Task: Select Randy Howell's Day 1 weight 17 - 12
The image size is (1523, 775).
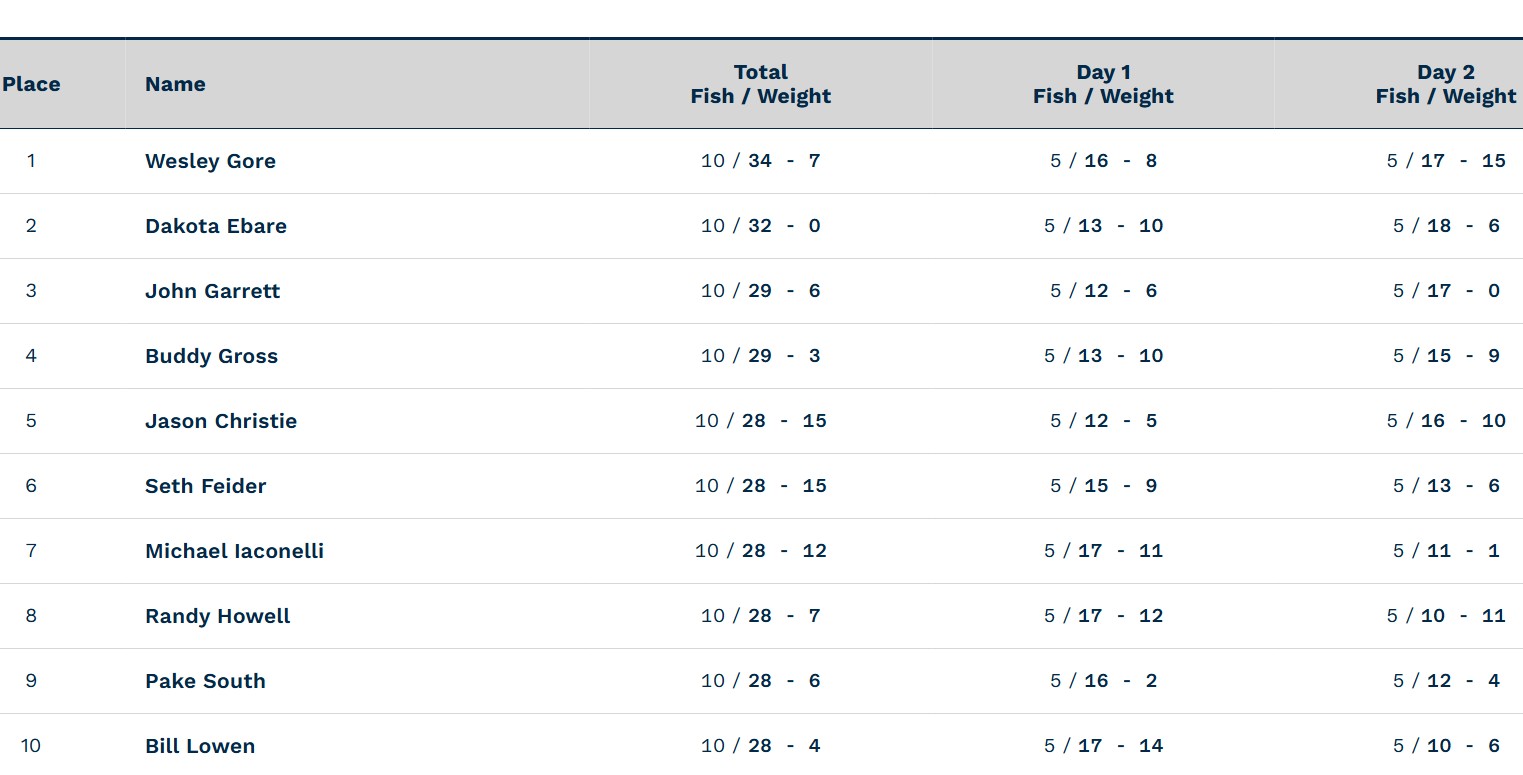Action: (1120, 616)
